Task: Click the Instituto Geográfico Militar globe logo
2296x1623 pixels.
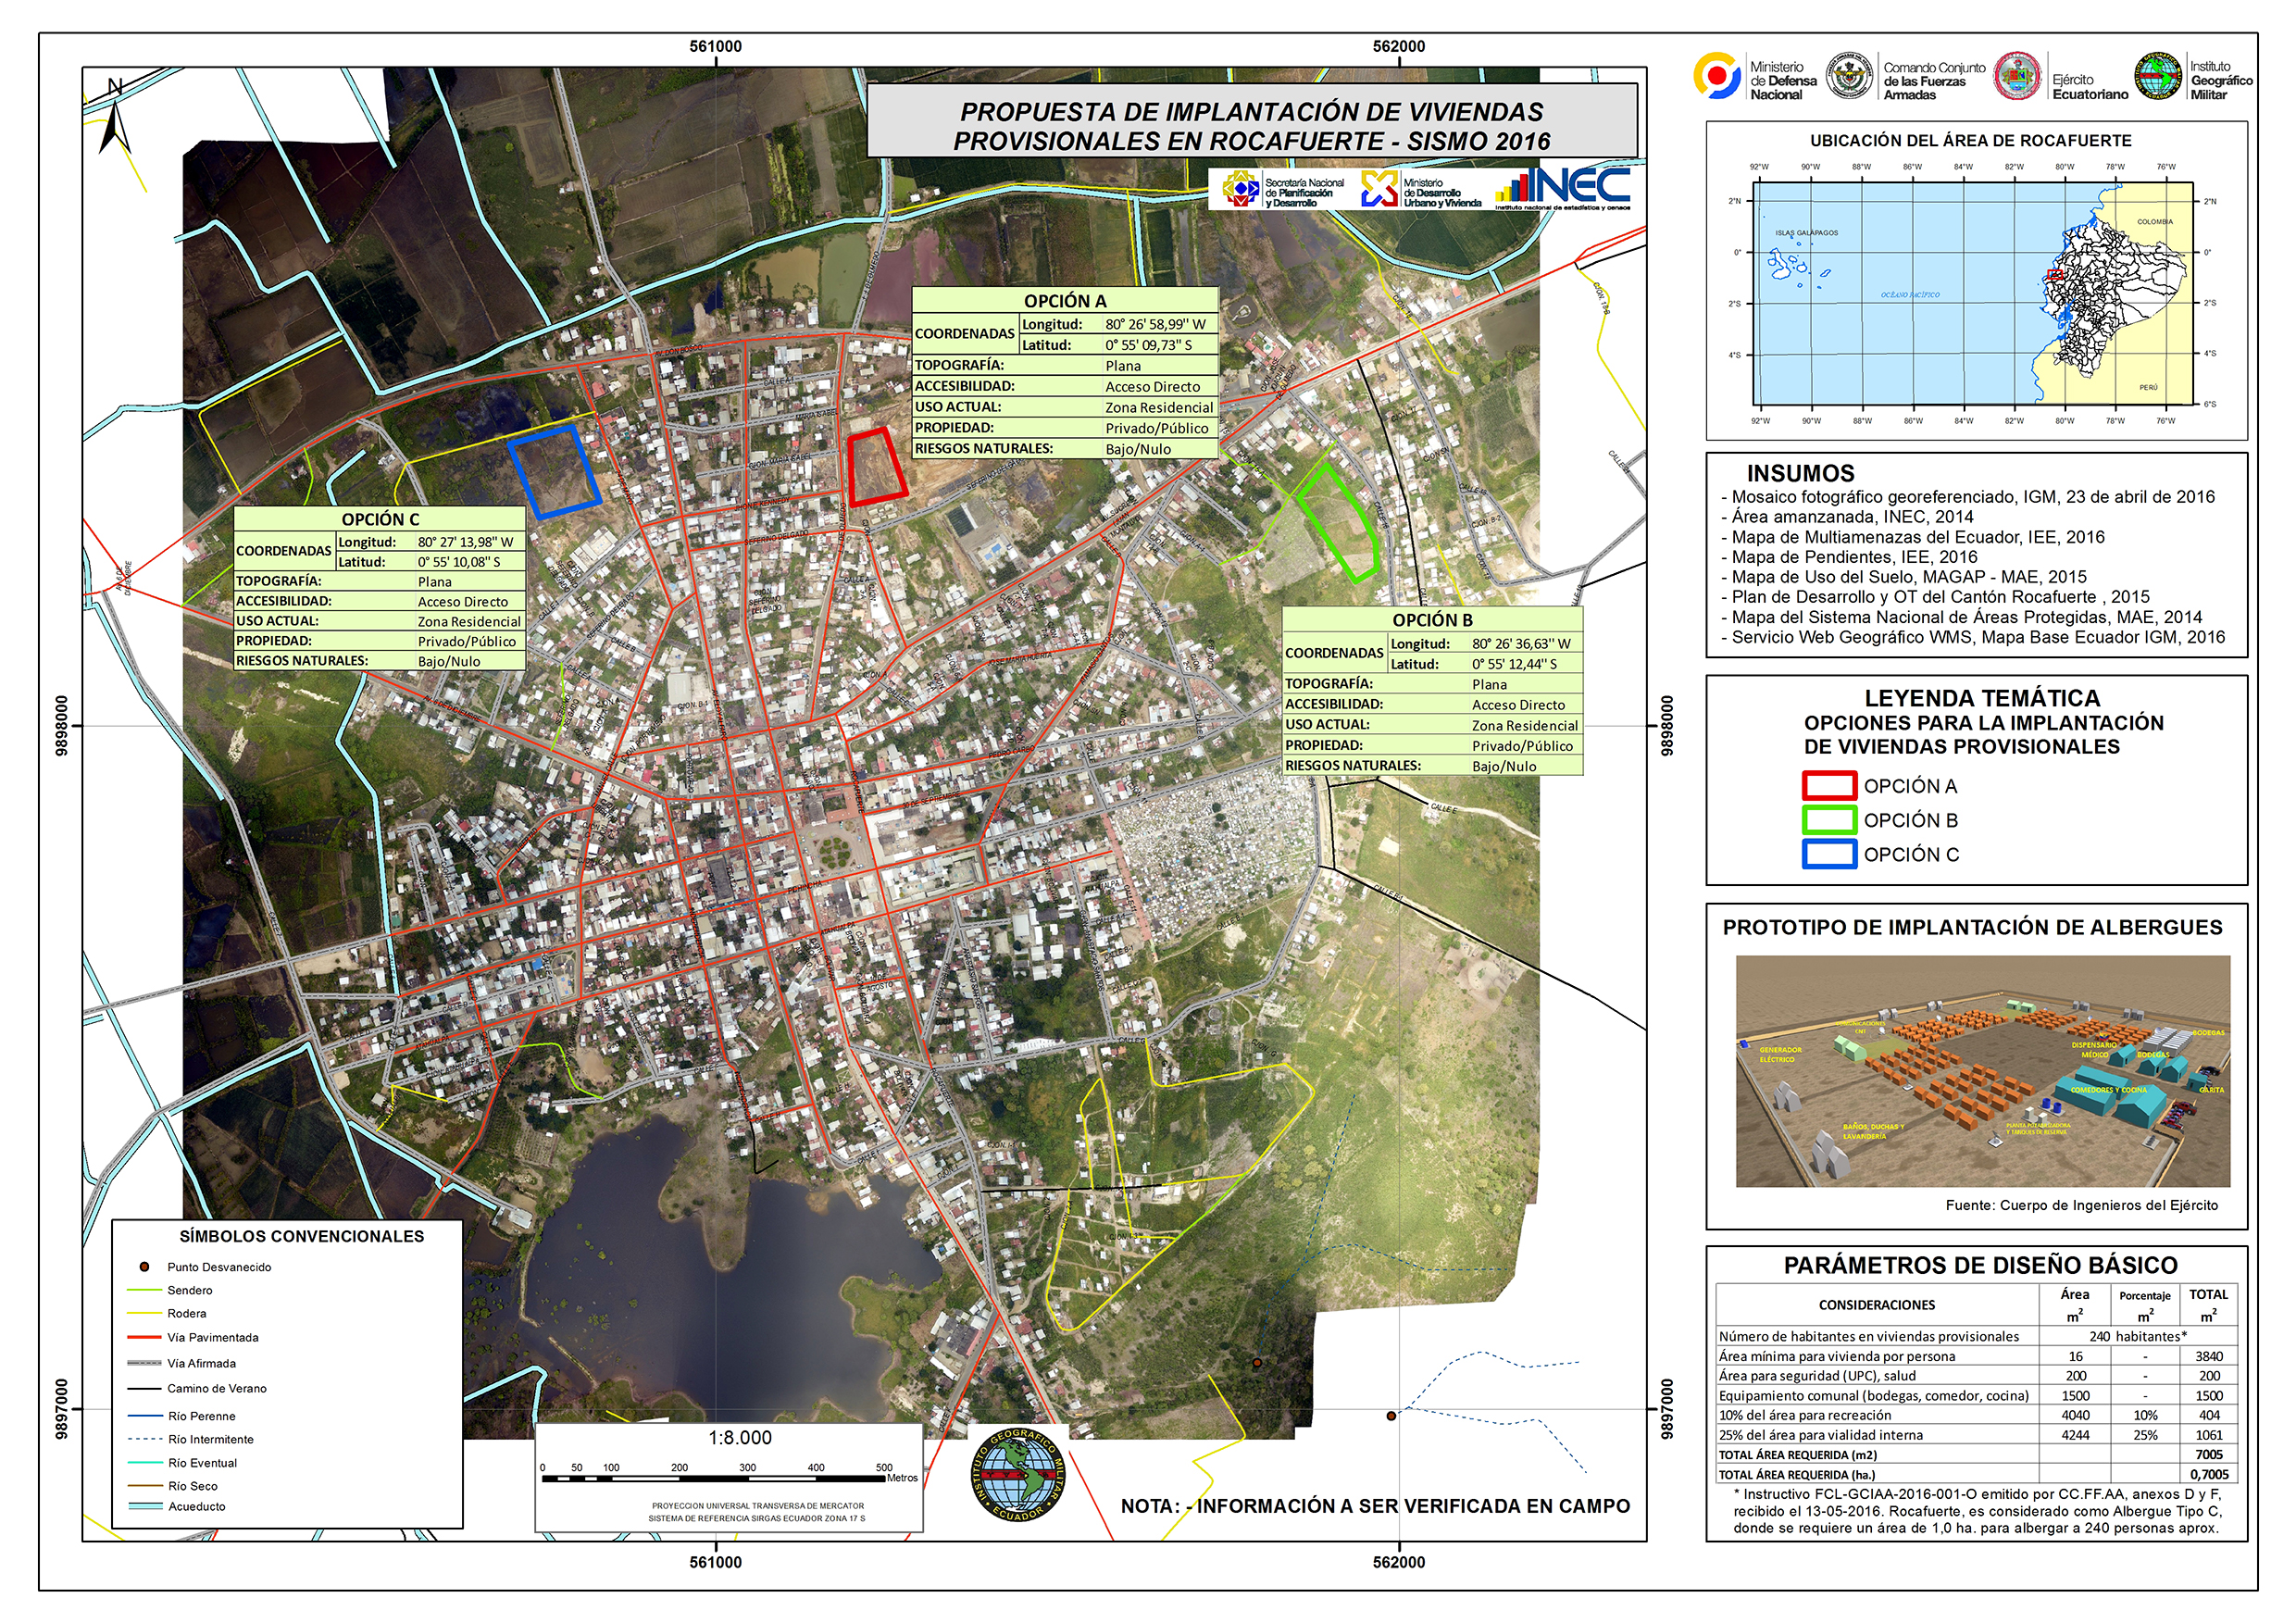Action: (x=2158, y=77)
